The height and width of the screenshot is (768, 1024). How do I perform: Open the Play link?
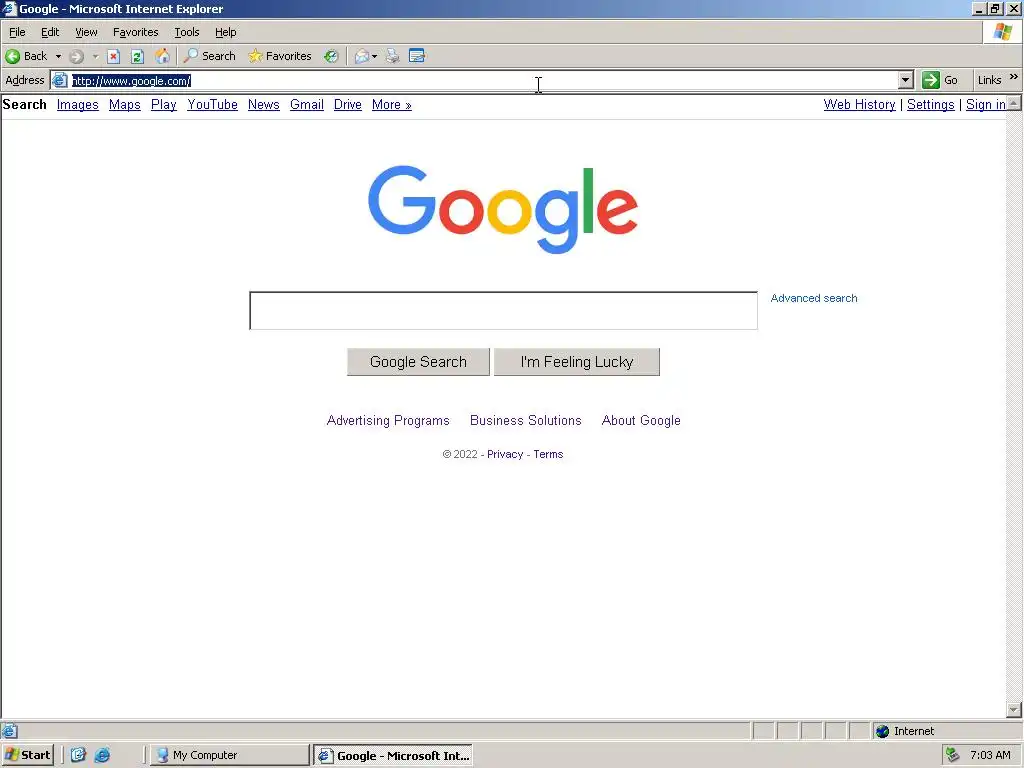pyautogui.click(x=164, y=104)
